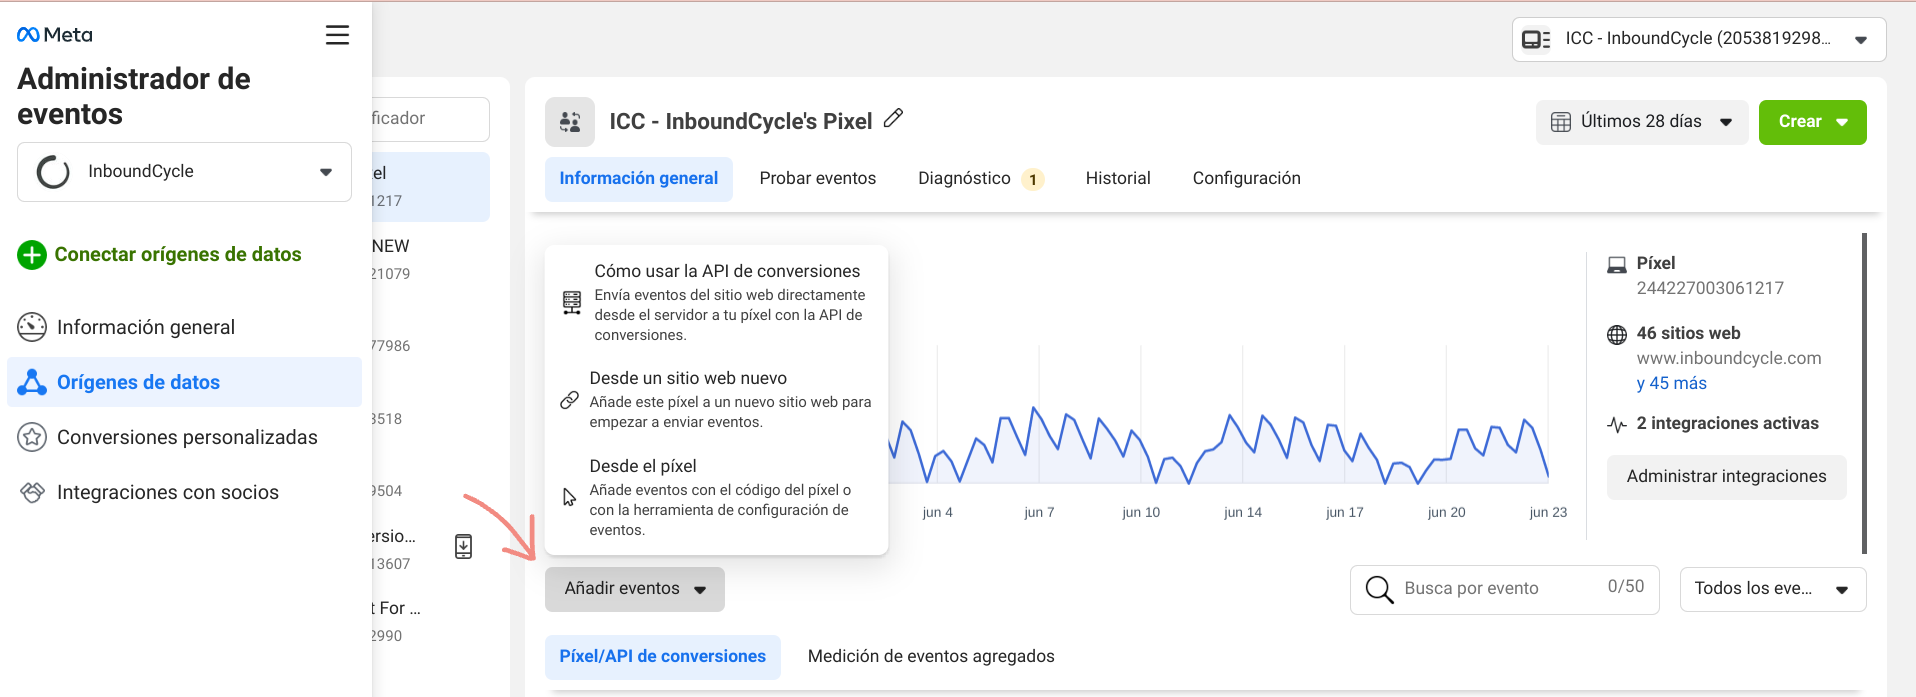1916x697 pixels.
Task: Choose Desde el píxel menu option
Action: click(x=716, y=497)
